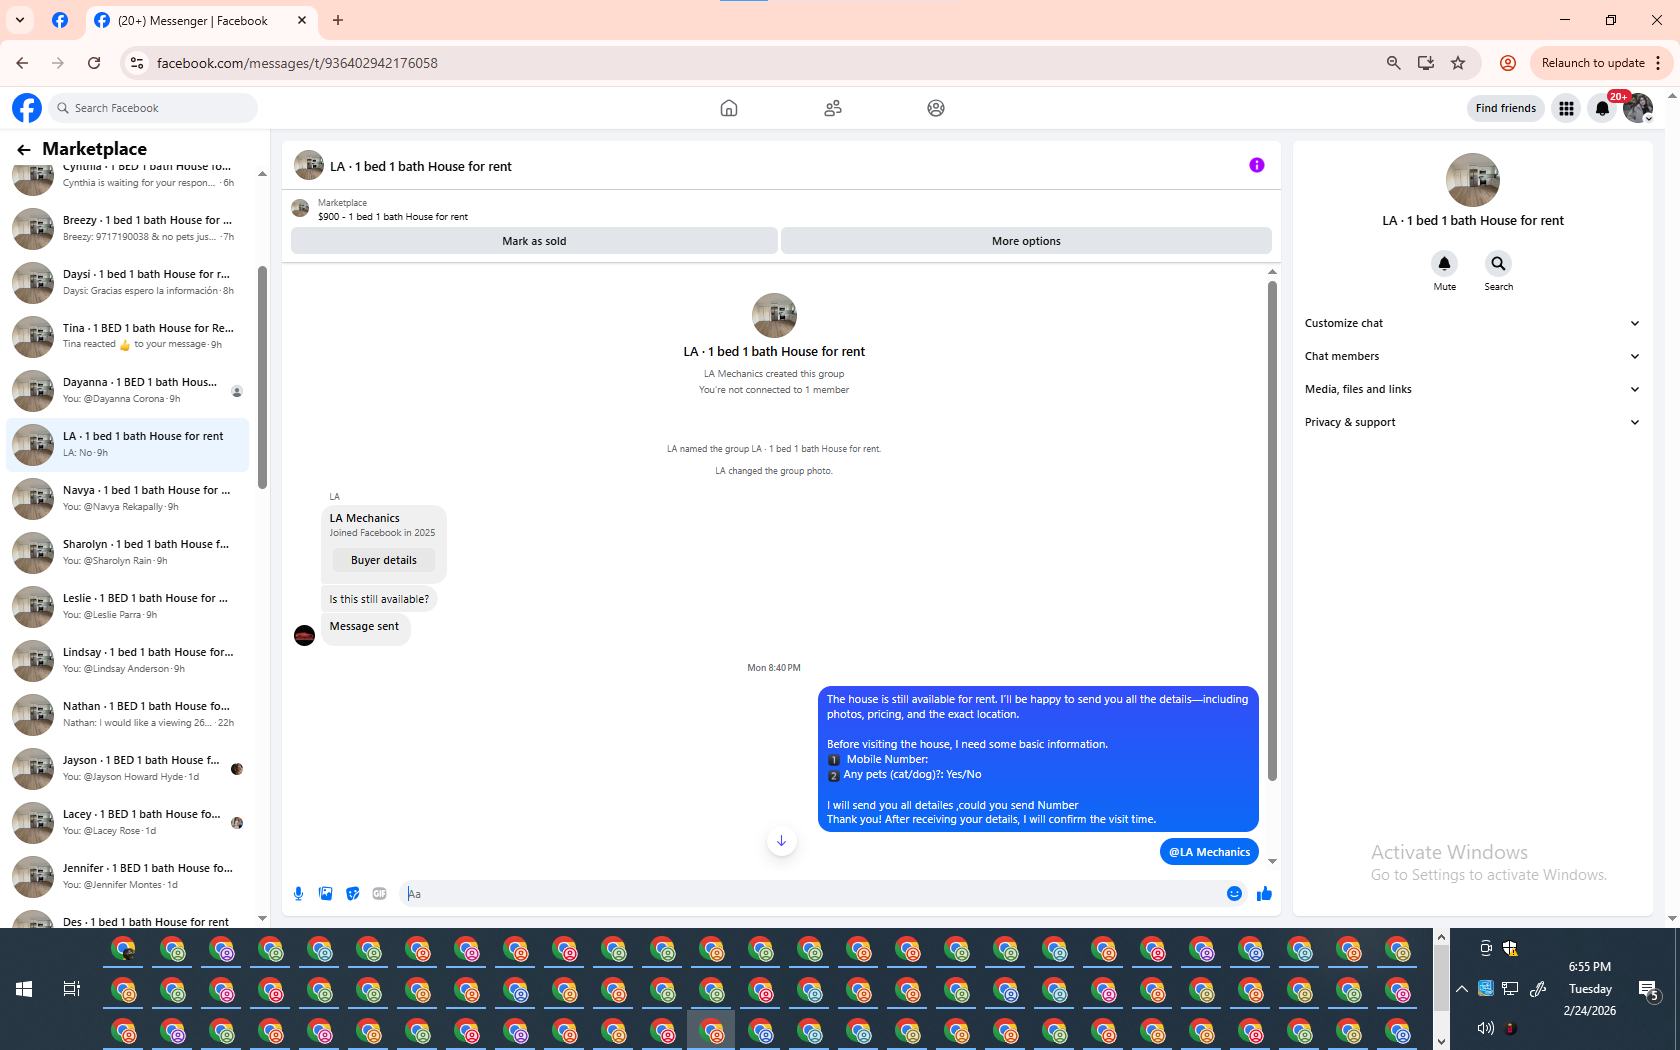Viewport: 1680px width, 1050px height.
Task: Choose a GIF from the GIF icon
Action: click(x=379, y=894)
